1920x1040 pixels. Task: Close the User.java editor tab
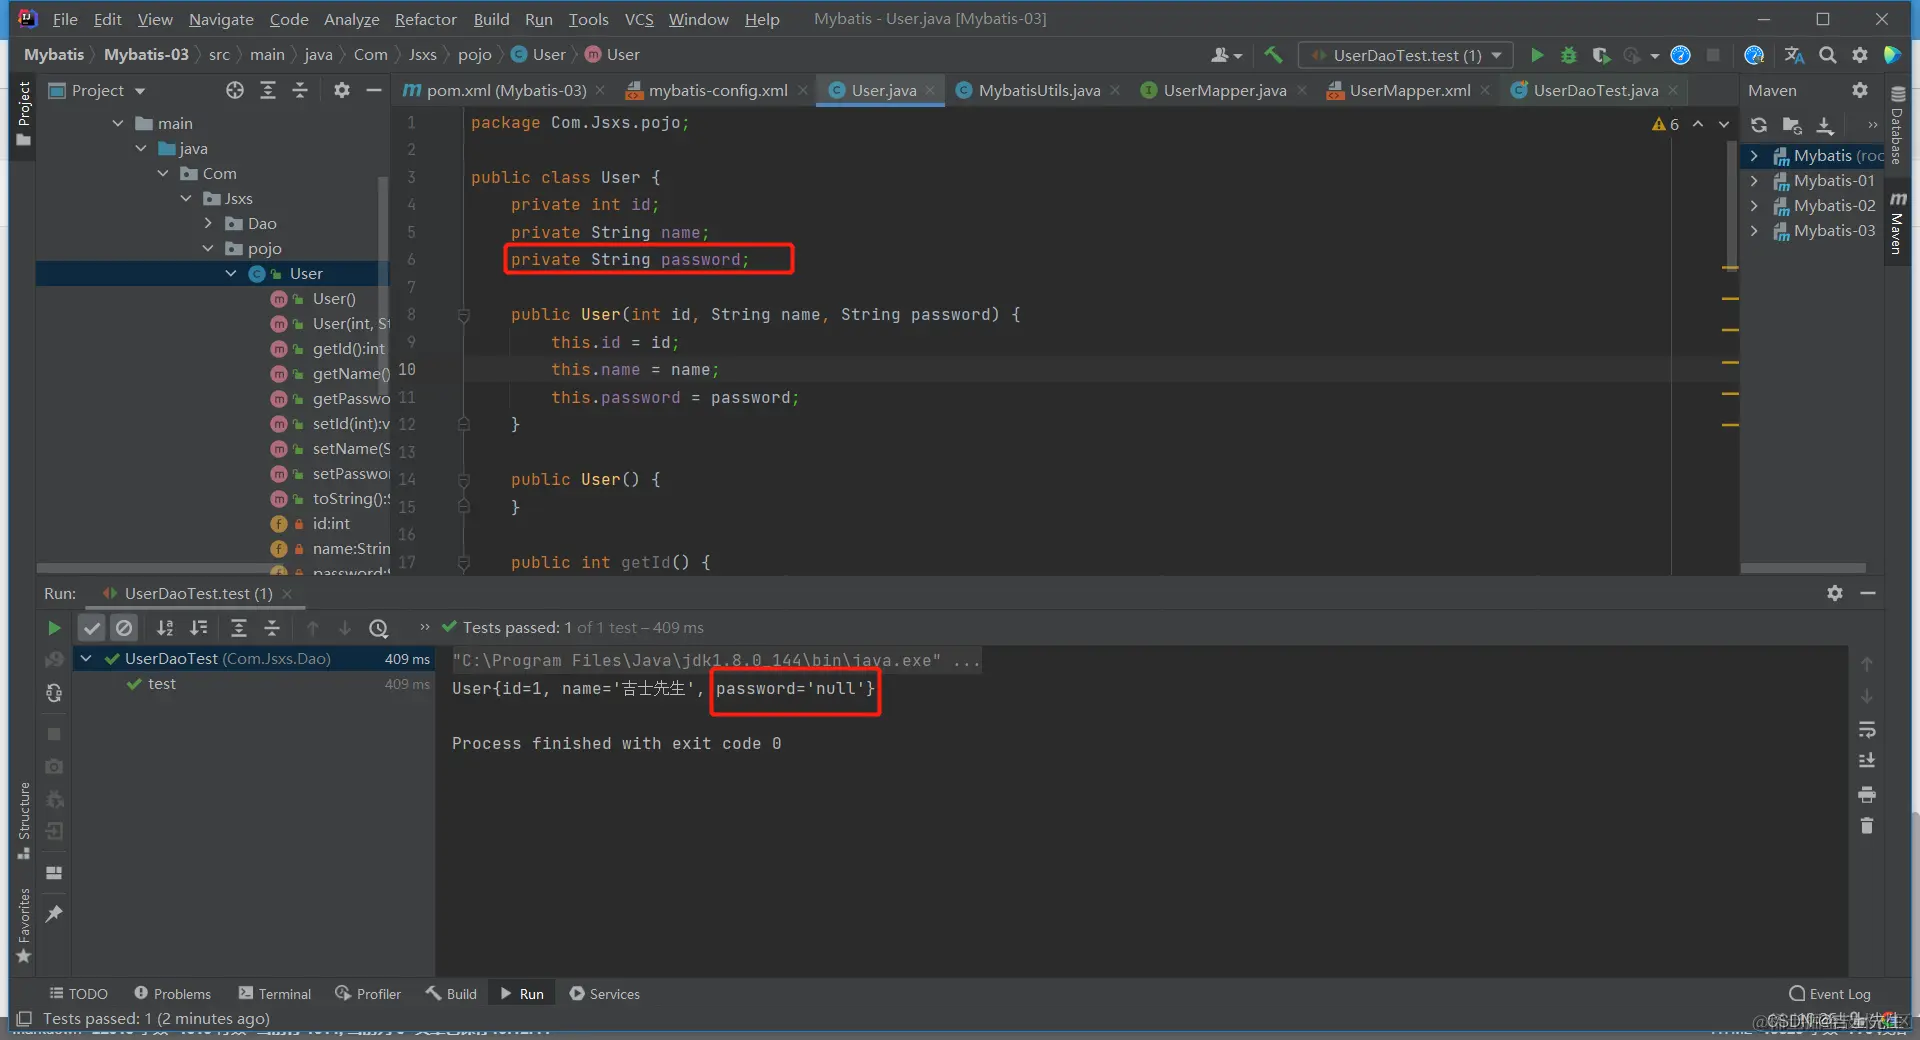pos(930,90)
